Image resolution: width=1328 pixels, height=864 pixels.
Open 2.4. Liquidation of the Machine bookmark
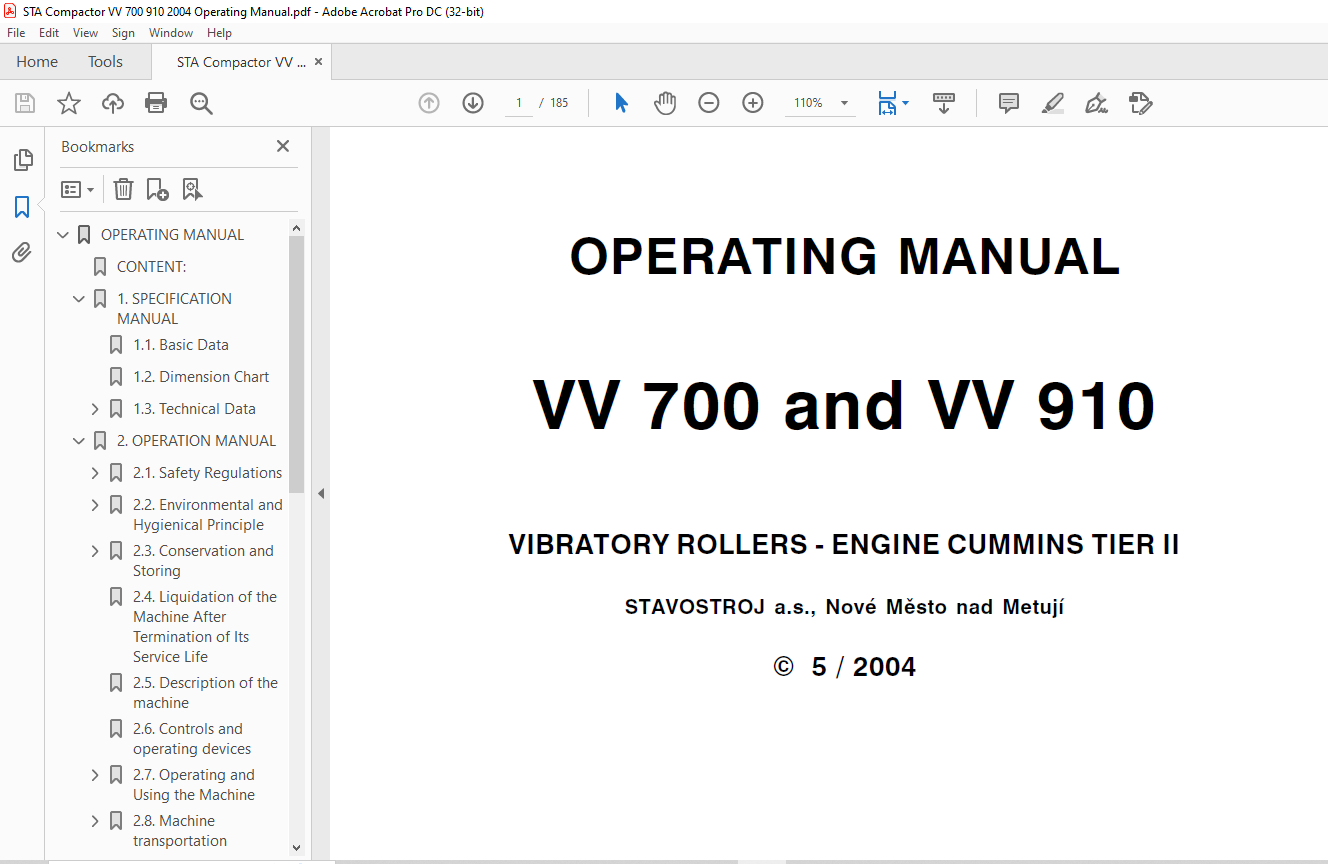pyautogui.click(x=205, y=627)
